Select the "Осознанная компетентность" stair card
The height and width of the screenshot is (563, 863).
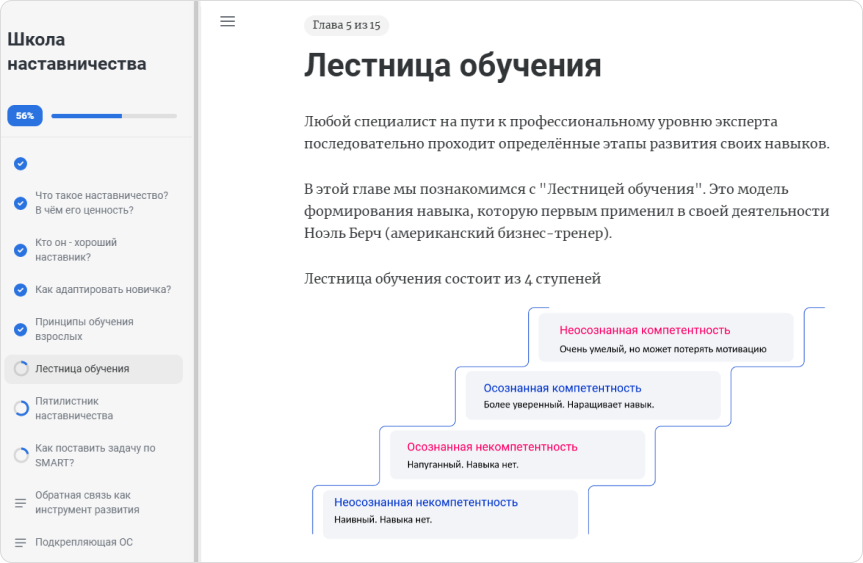click(x=593, y=396)
